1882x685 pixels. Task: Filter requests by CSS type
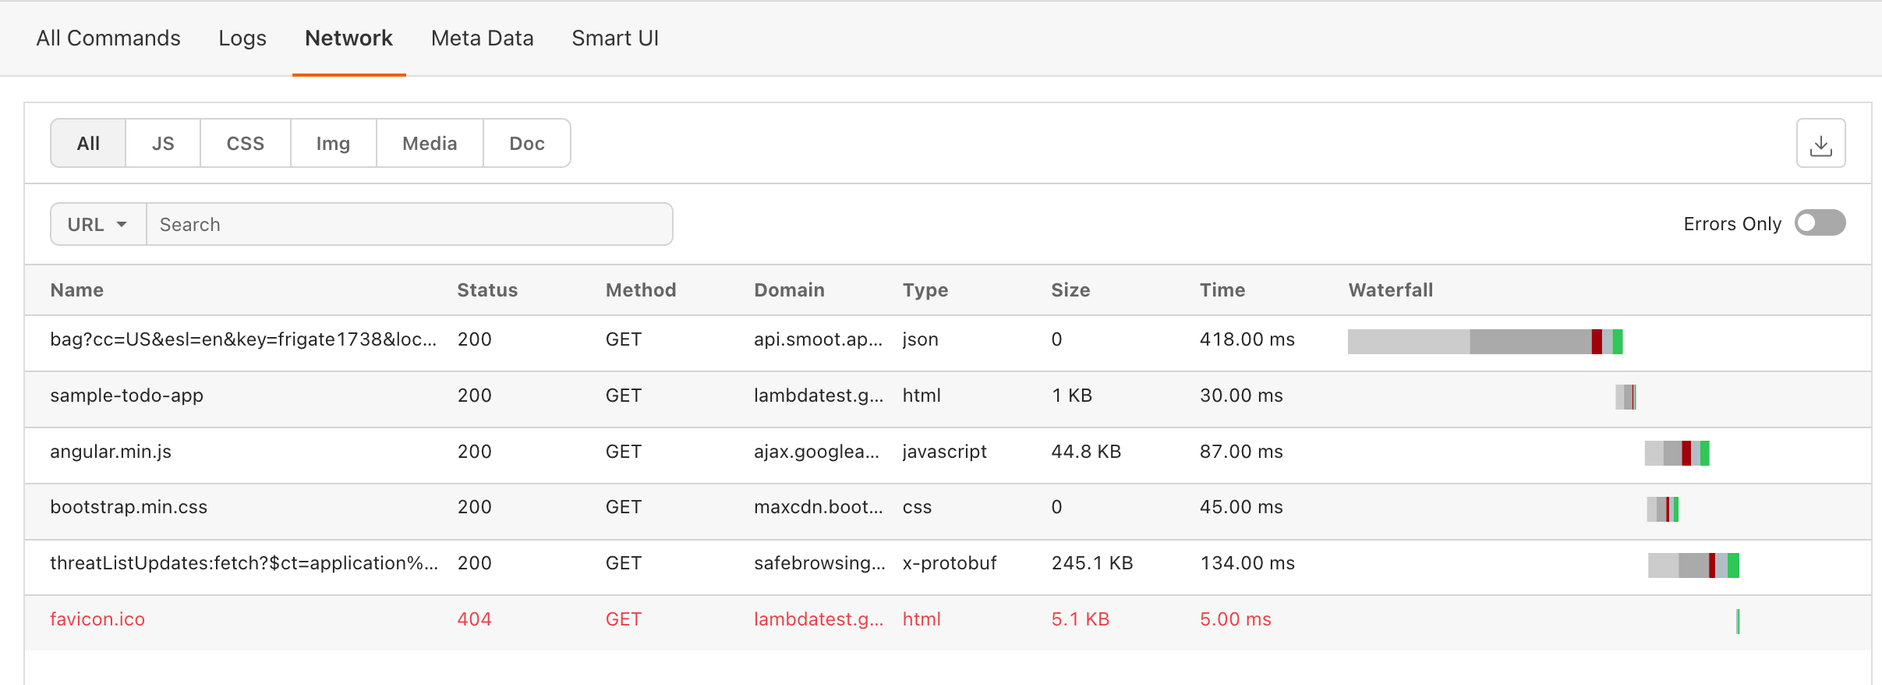(245, 143)
